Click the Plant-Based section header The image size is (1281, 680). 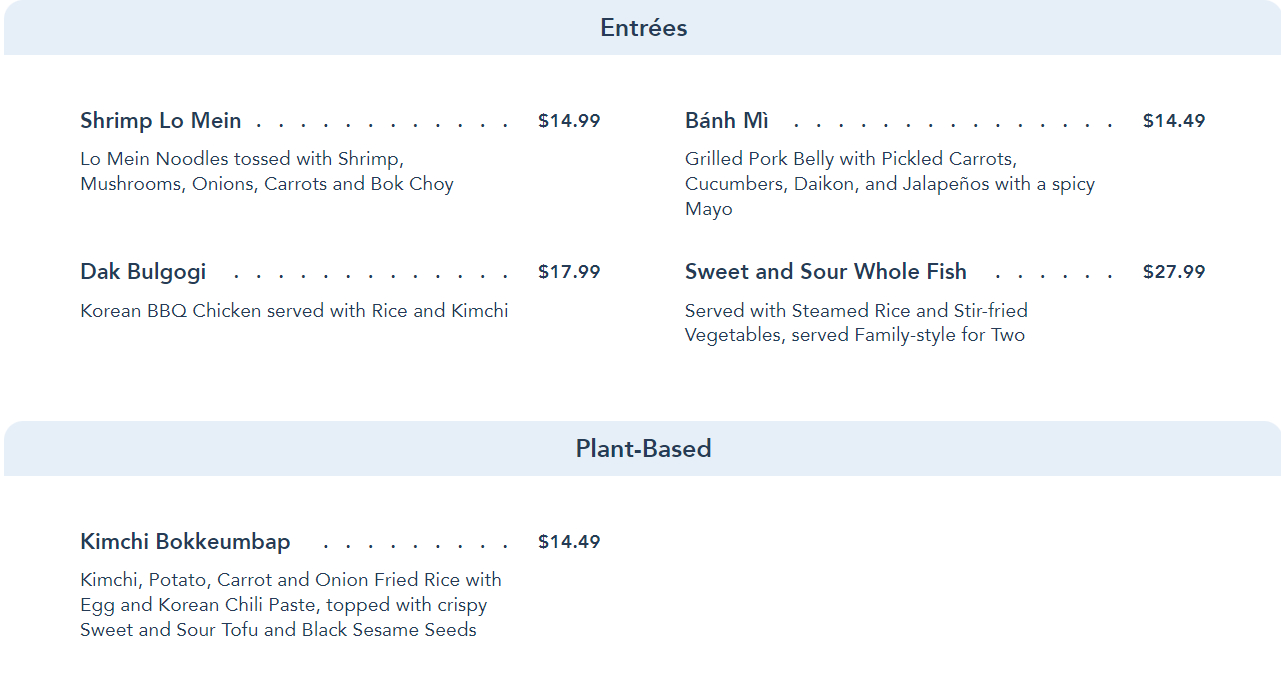(643, 448)
